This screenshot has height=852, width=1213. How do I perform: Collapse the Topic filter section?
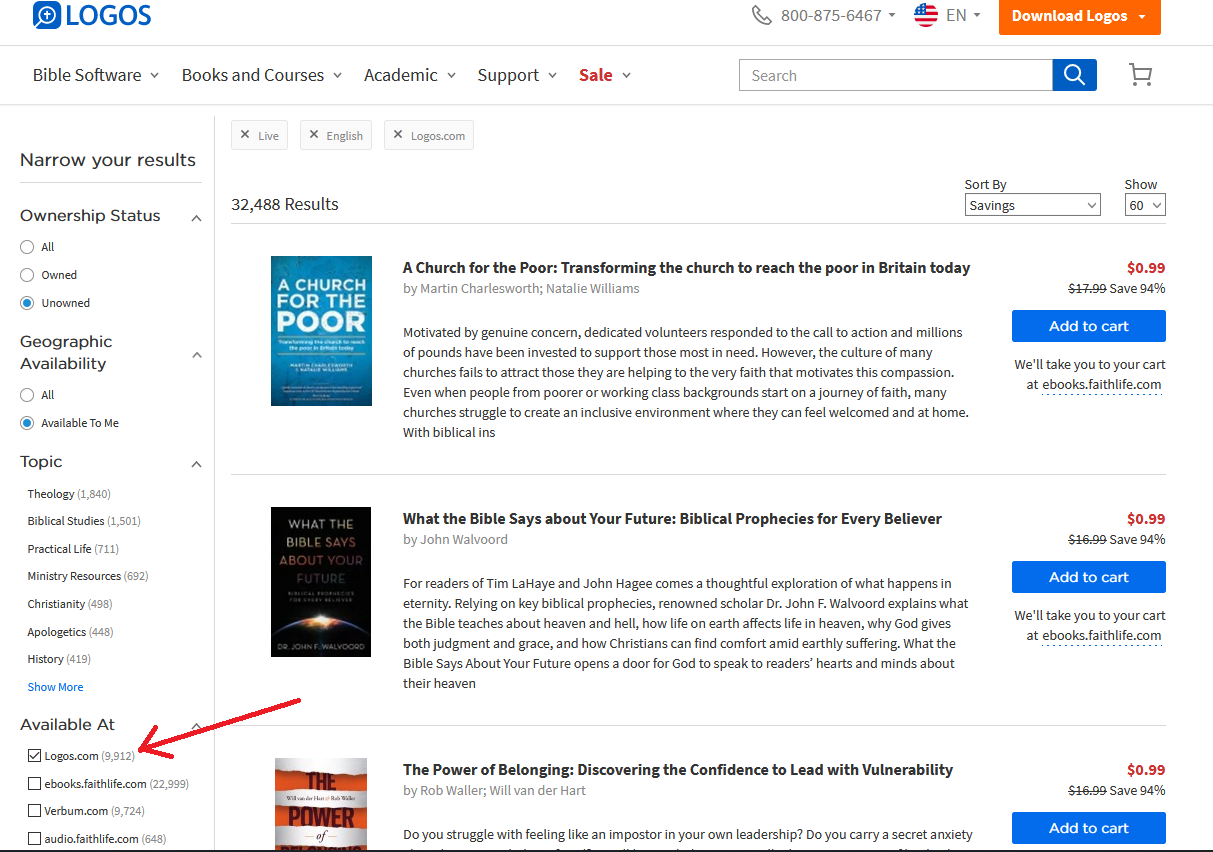click(196, 464)
